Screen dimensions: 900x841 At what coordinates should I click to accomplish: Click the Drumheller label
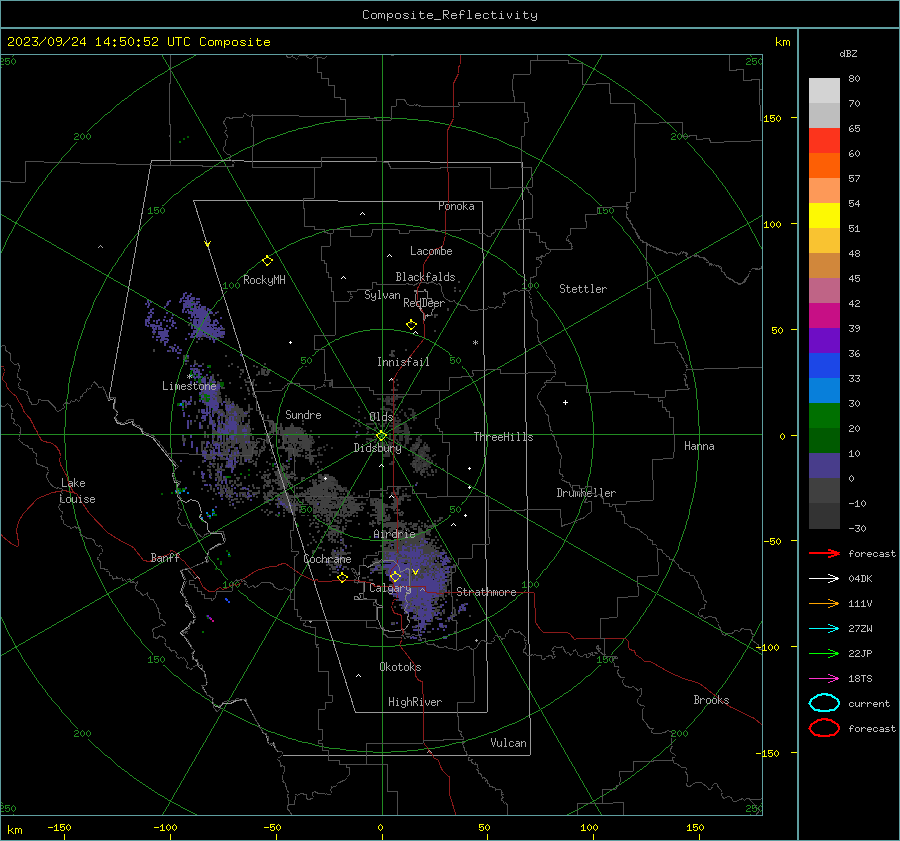click(x=586, y=493)
